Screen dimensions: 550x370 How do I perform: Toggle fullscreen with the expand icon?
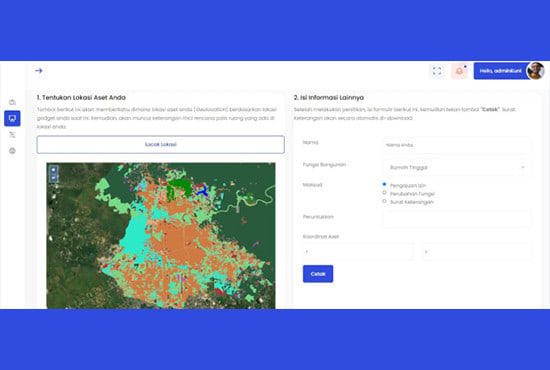pyautogui.click(x=437, y=71)
